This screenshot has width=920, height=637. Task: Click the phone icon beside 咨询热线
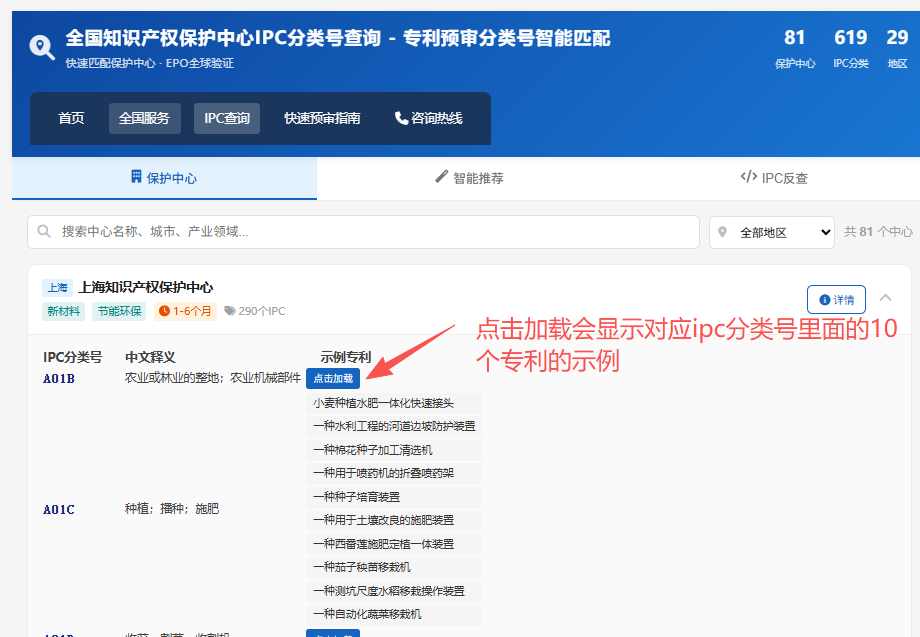[x=401, y=118]
